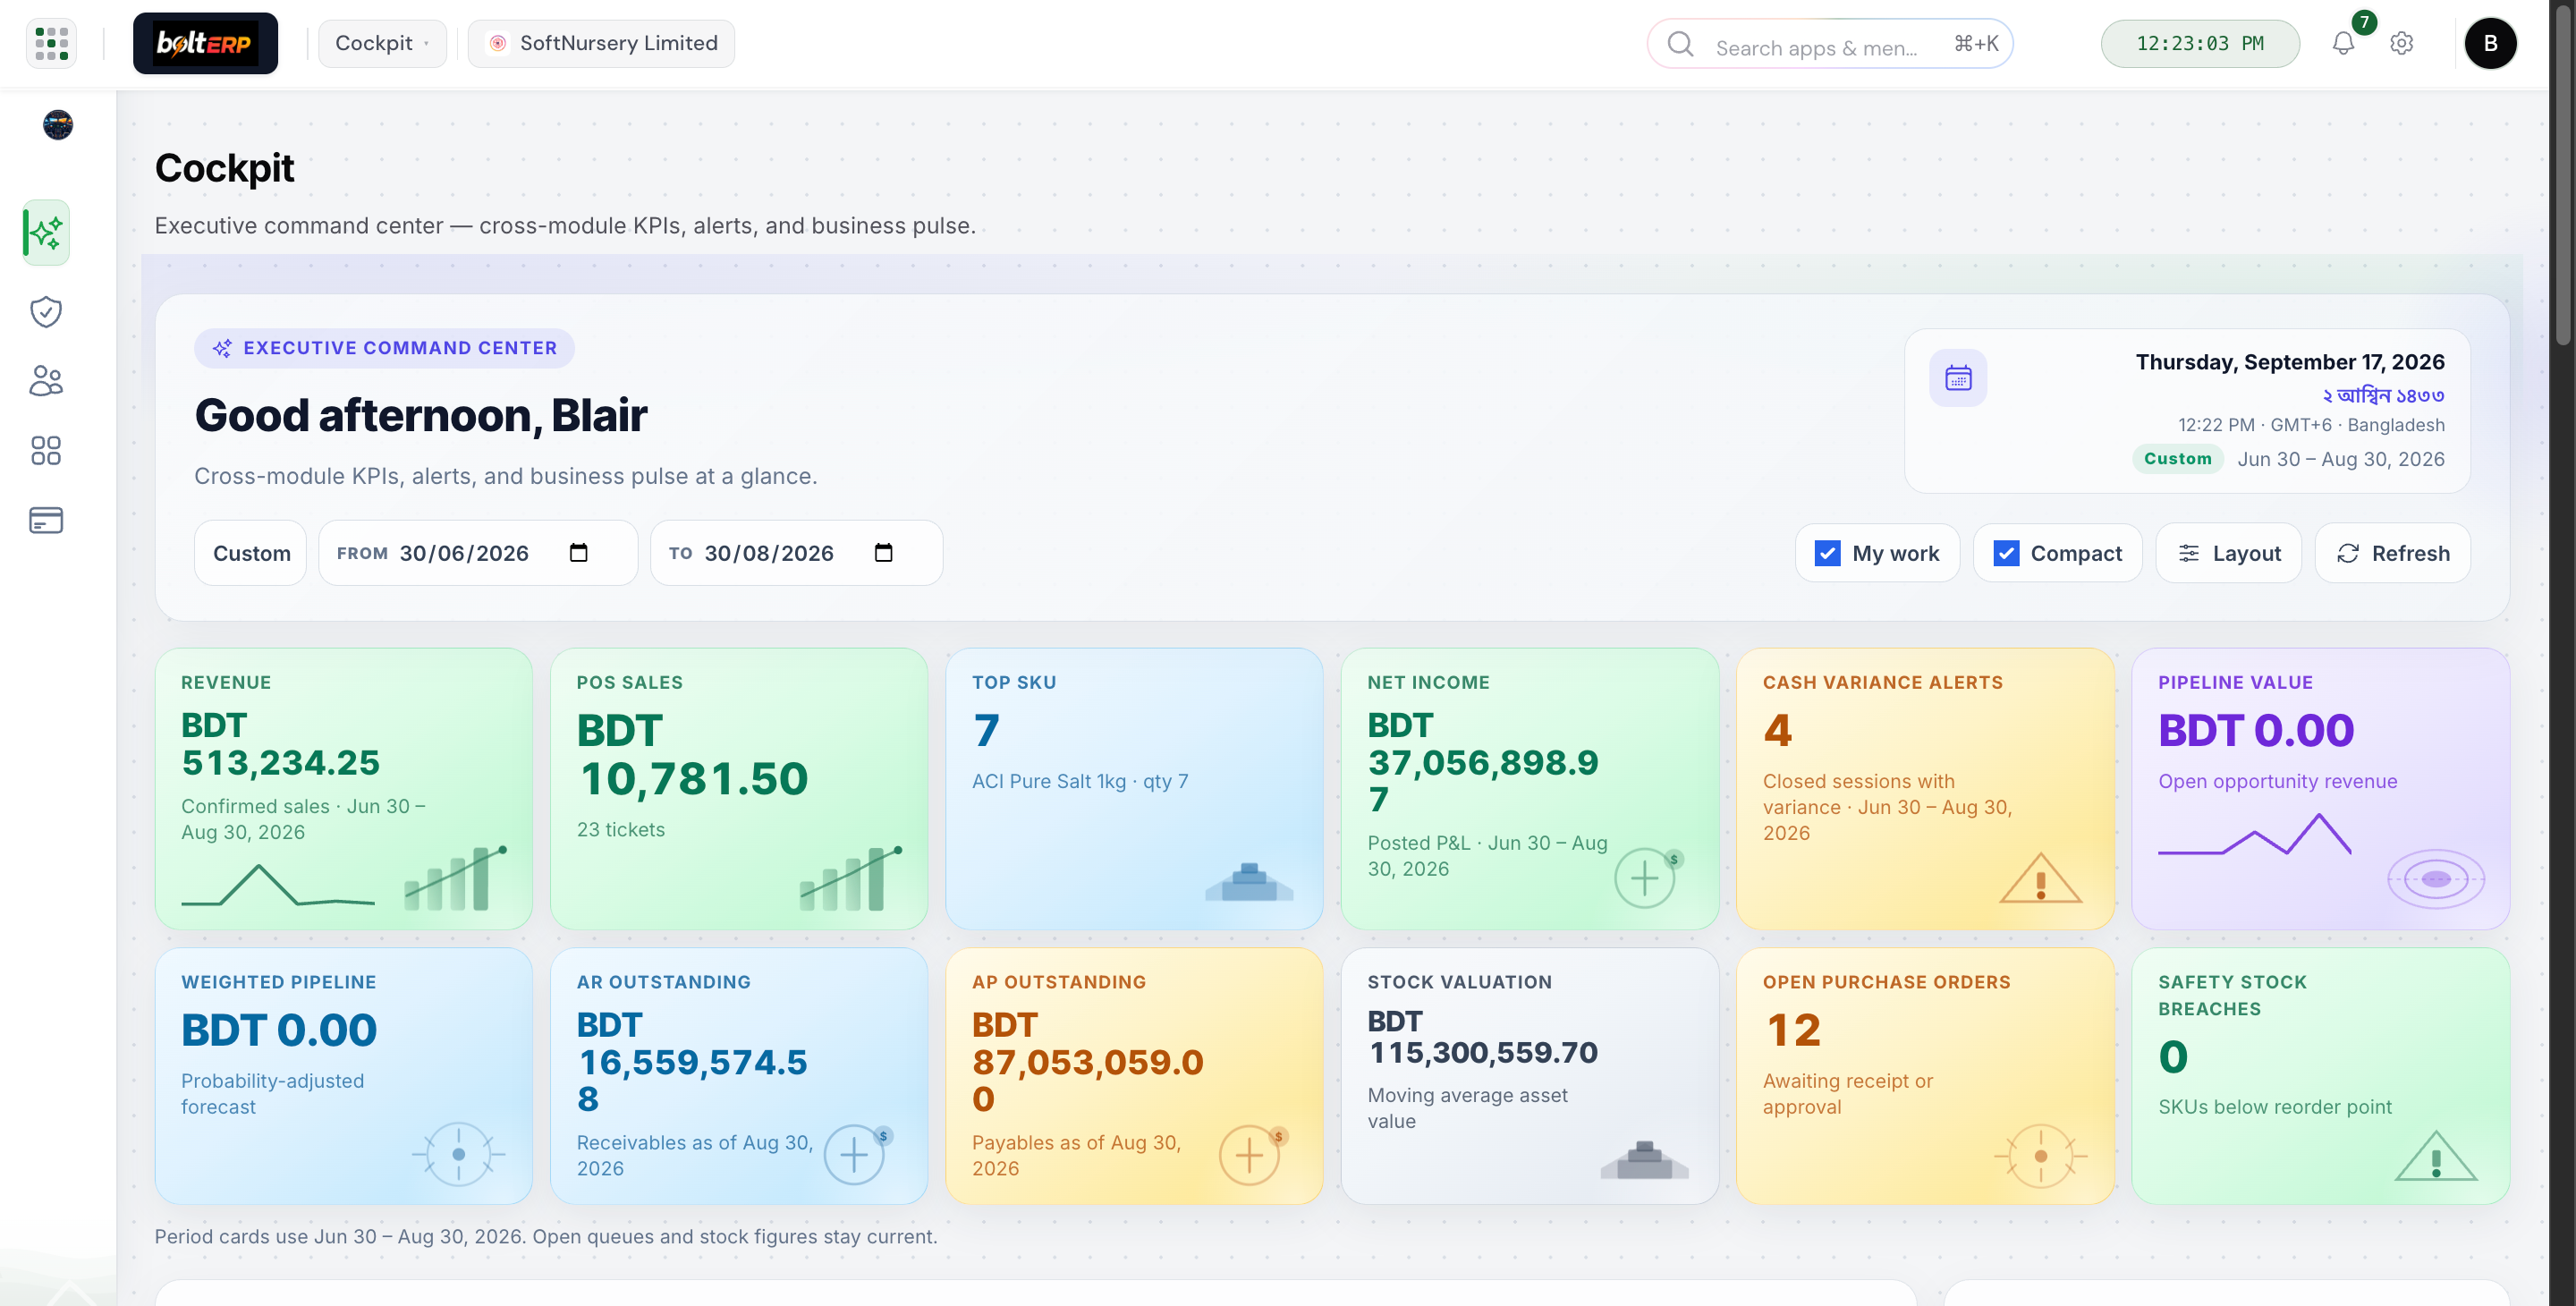The width and height of the screenshot is (2576, 1306).
Task: Open the people sidebar icon
Action: pos(46,381)
